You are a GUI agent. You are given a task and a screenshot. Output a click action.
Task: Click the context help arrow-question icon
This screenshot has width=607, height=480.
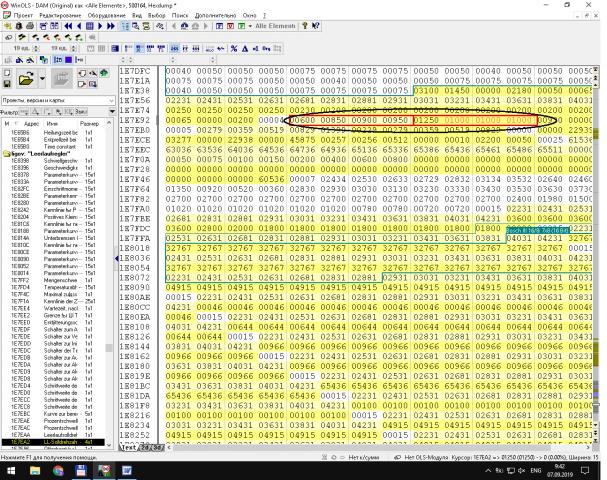coord(316,26)
